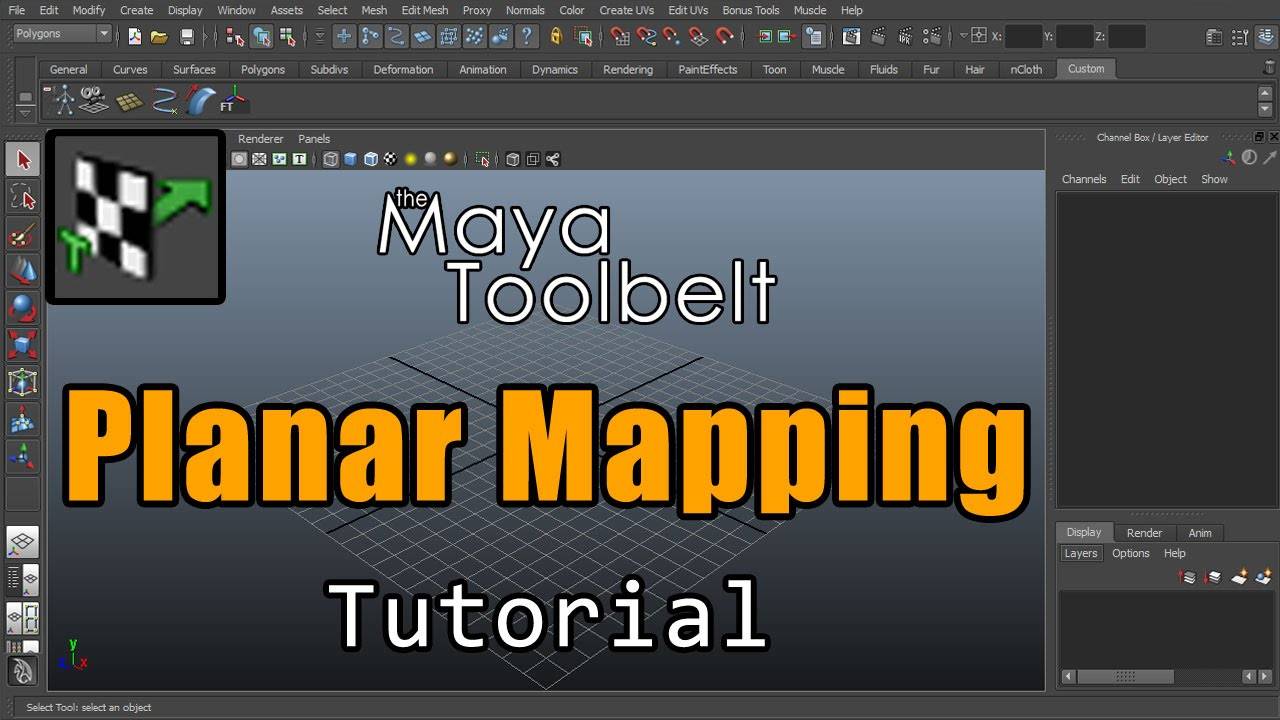Open Channel Box Object menu

1170,179
